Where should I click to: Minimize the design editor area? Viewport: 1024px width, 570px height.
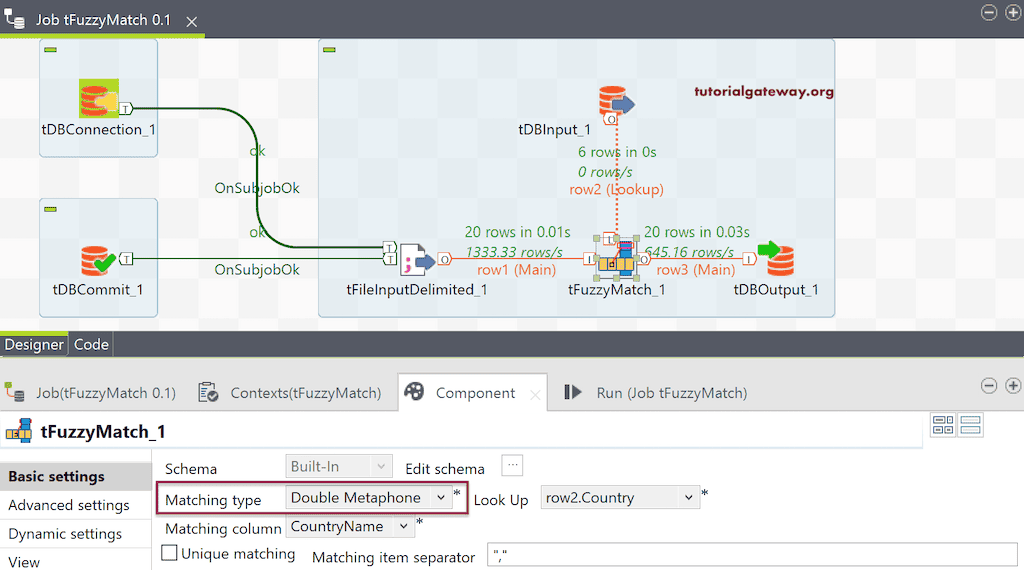click(x=989, y=12)
